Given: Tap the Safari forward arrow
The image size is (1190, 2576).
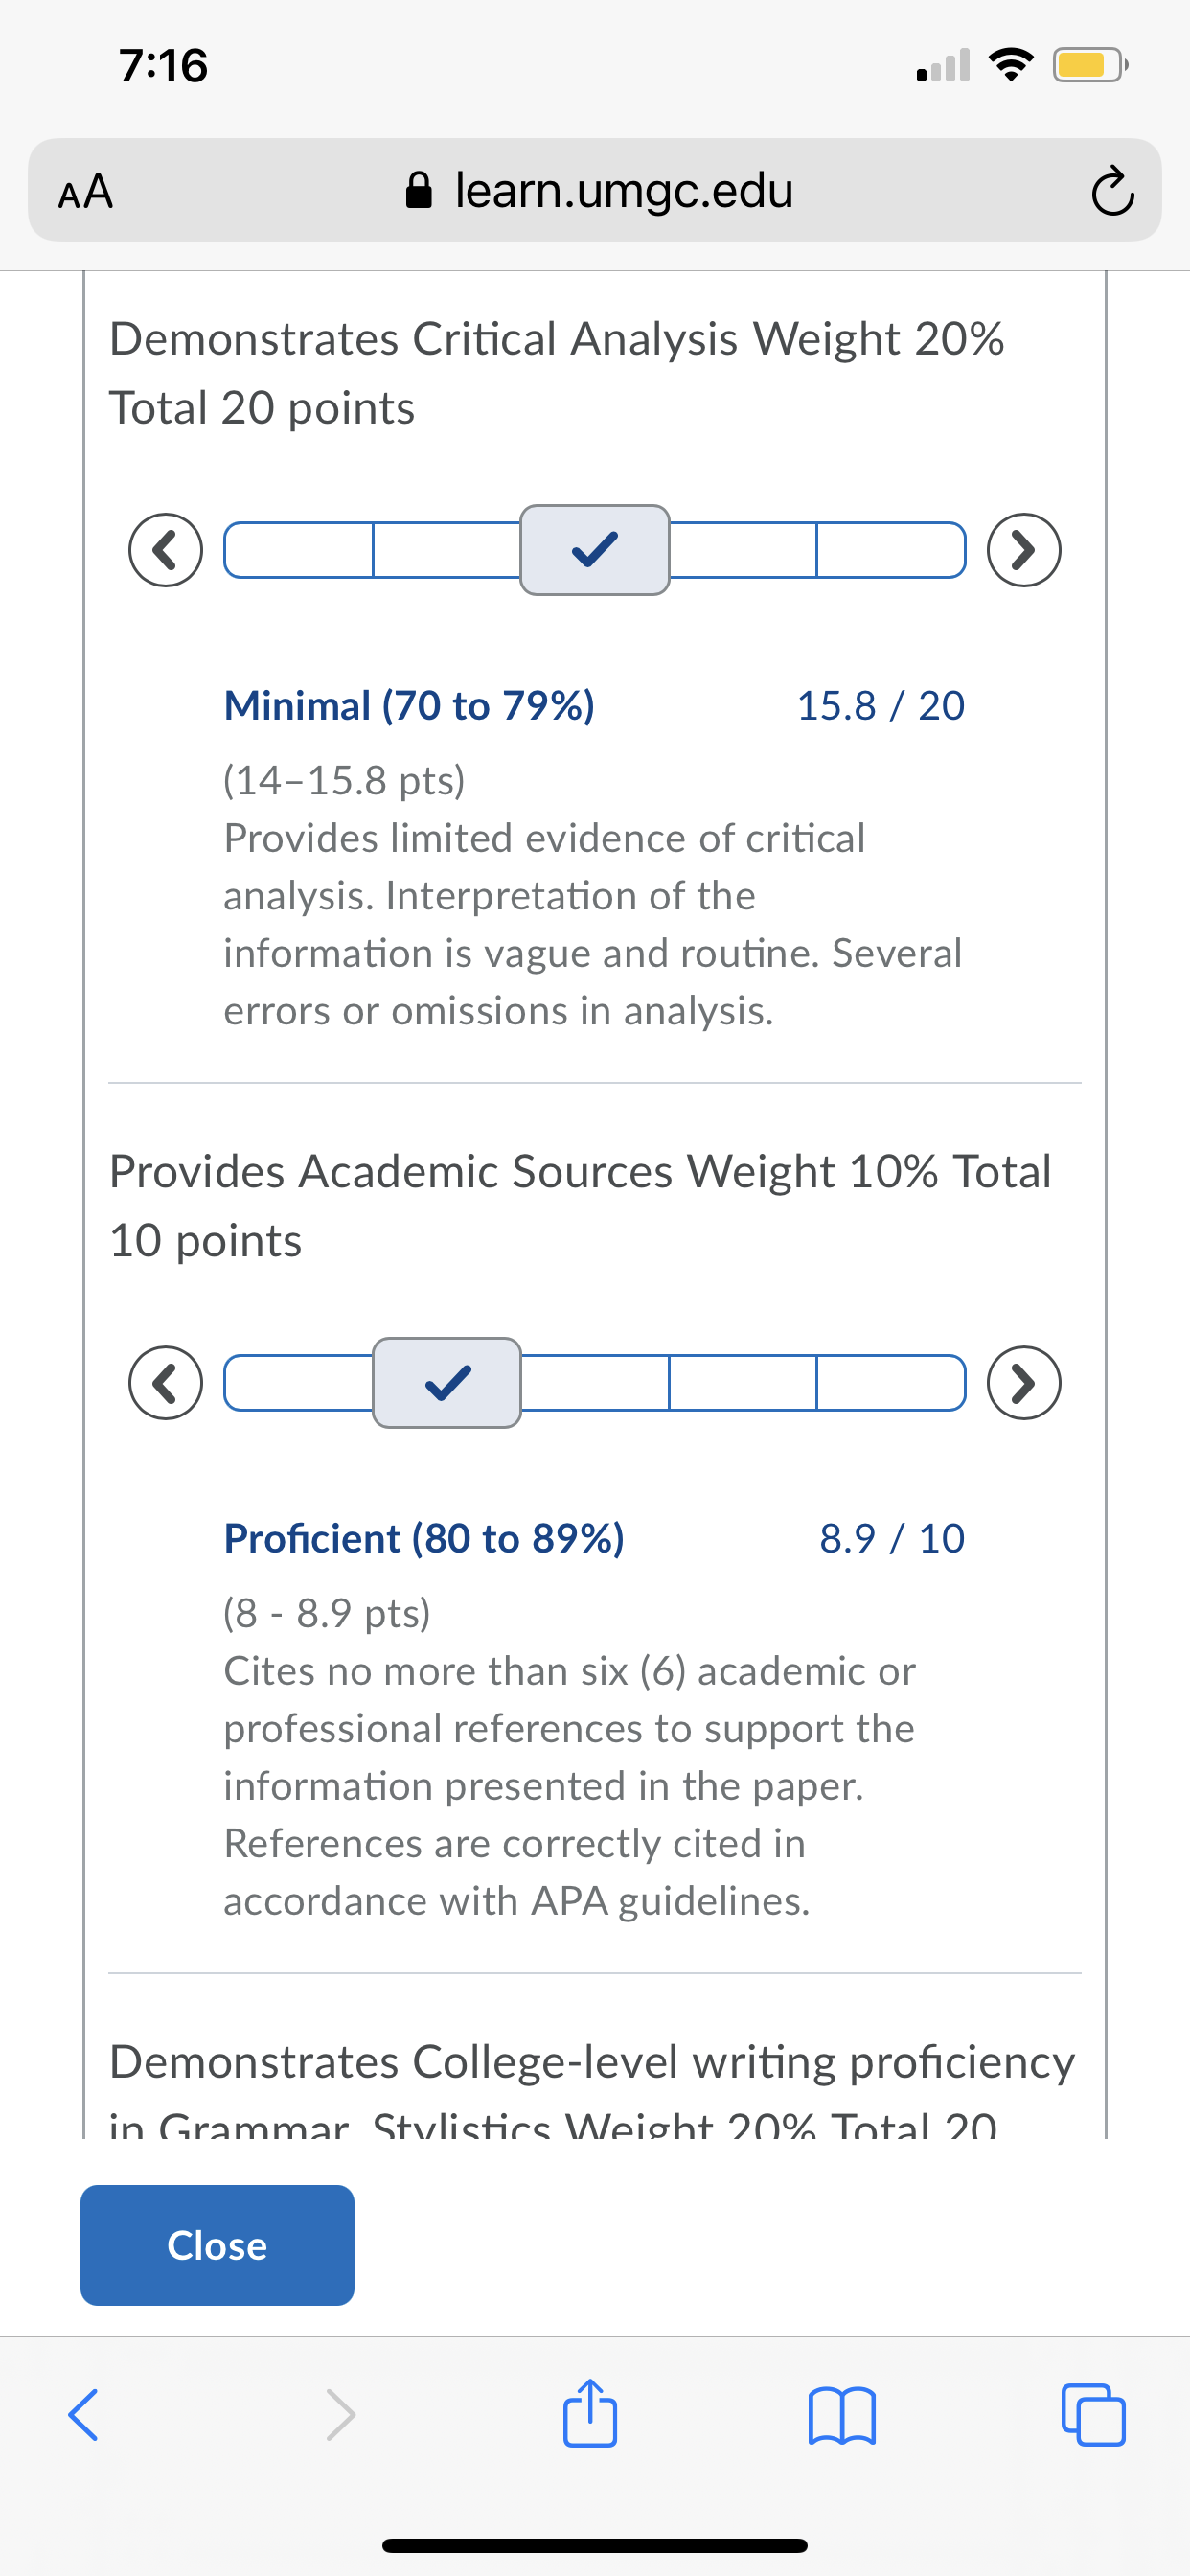Looking at the screenshot, I should click(340, 2415).
